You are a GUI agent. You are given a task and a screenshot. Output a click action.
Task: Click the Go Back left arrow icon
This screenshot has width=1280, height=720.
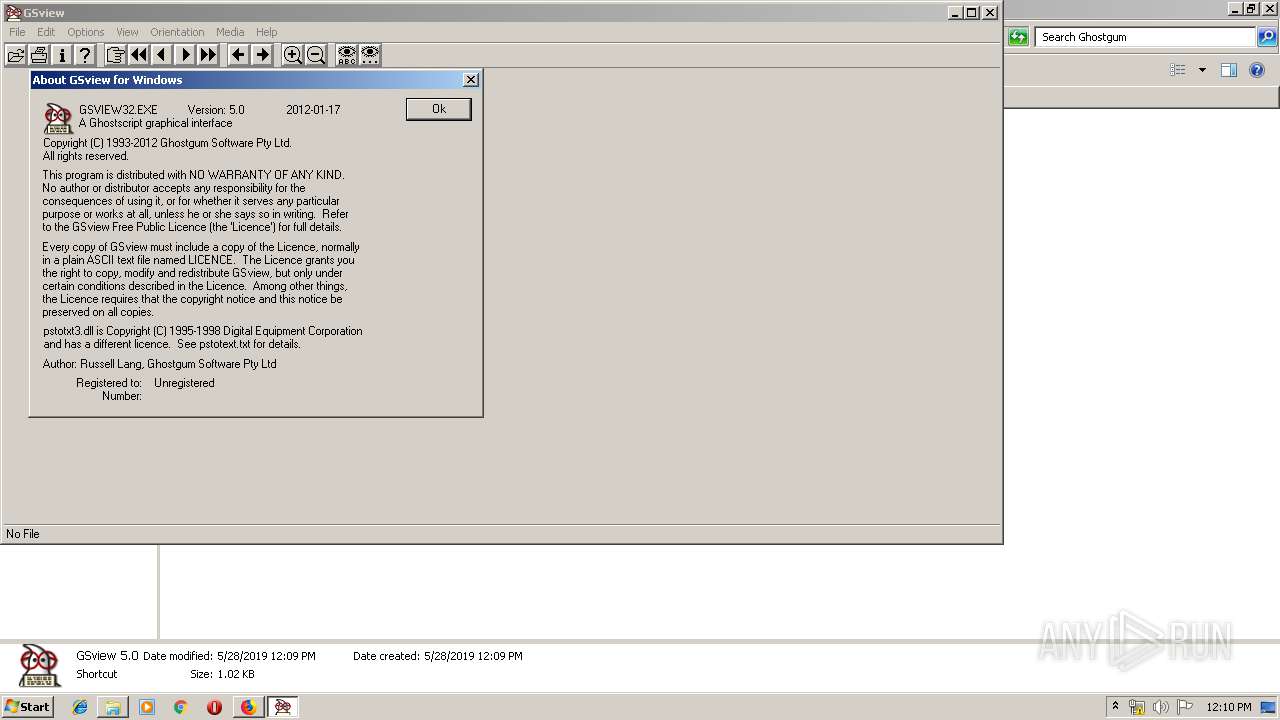click(x=238, y=55)
